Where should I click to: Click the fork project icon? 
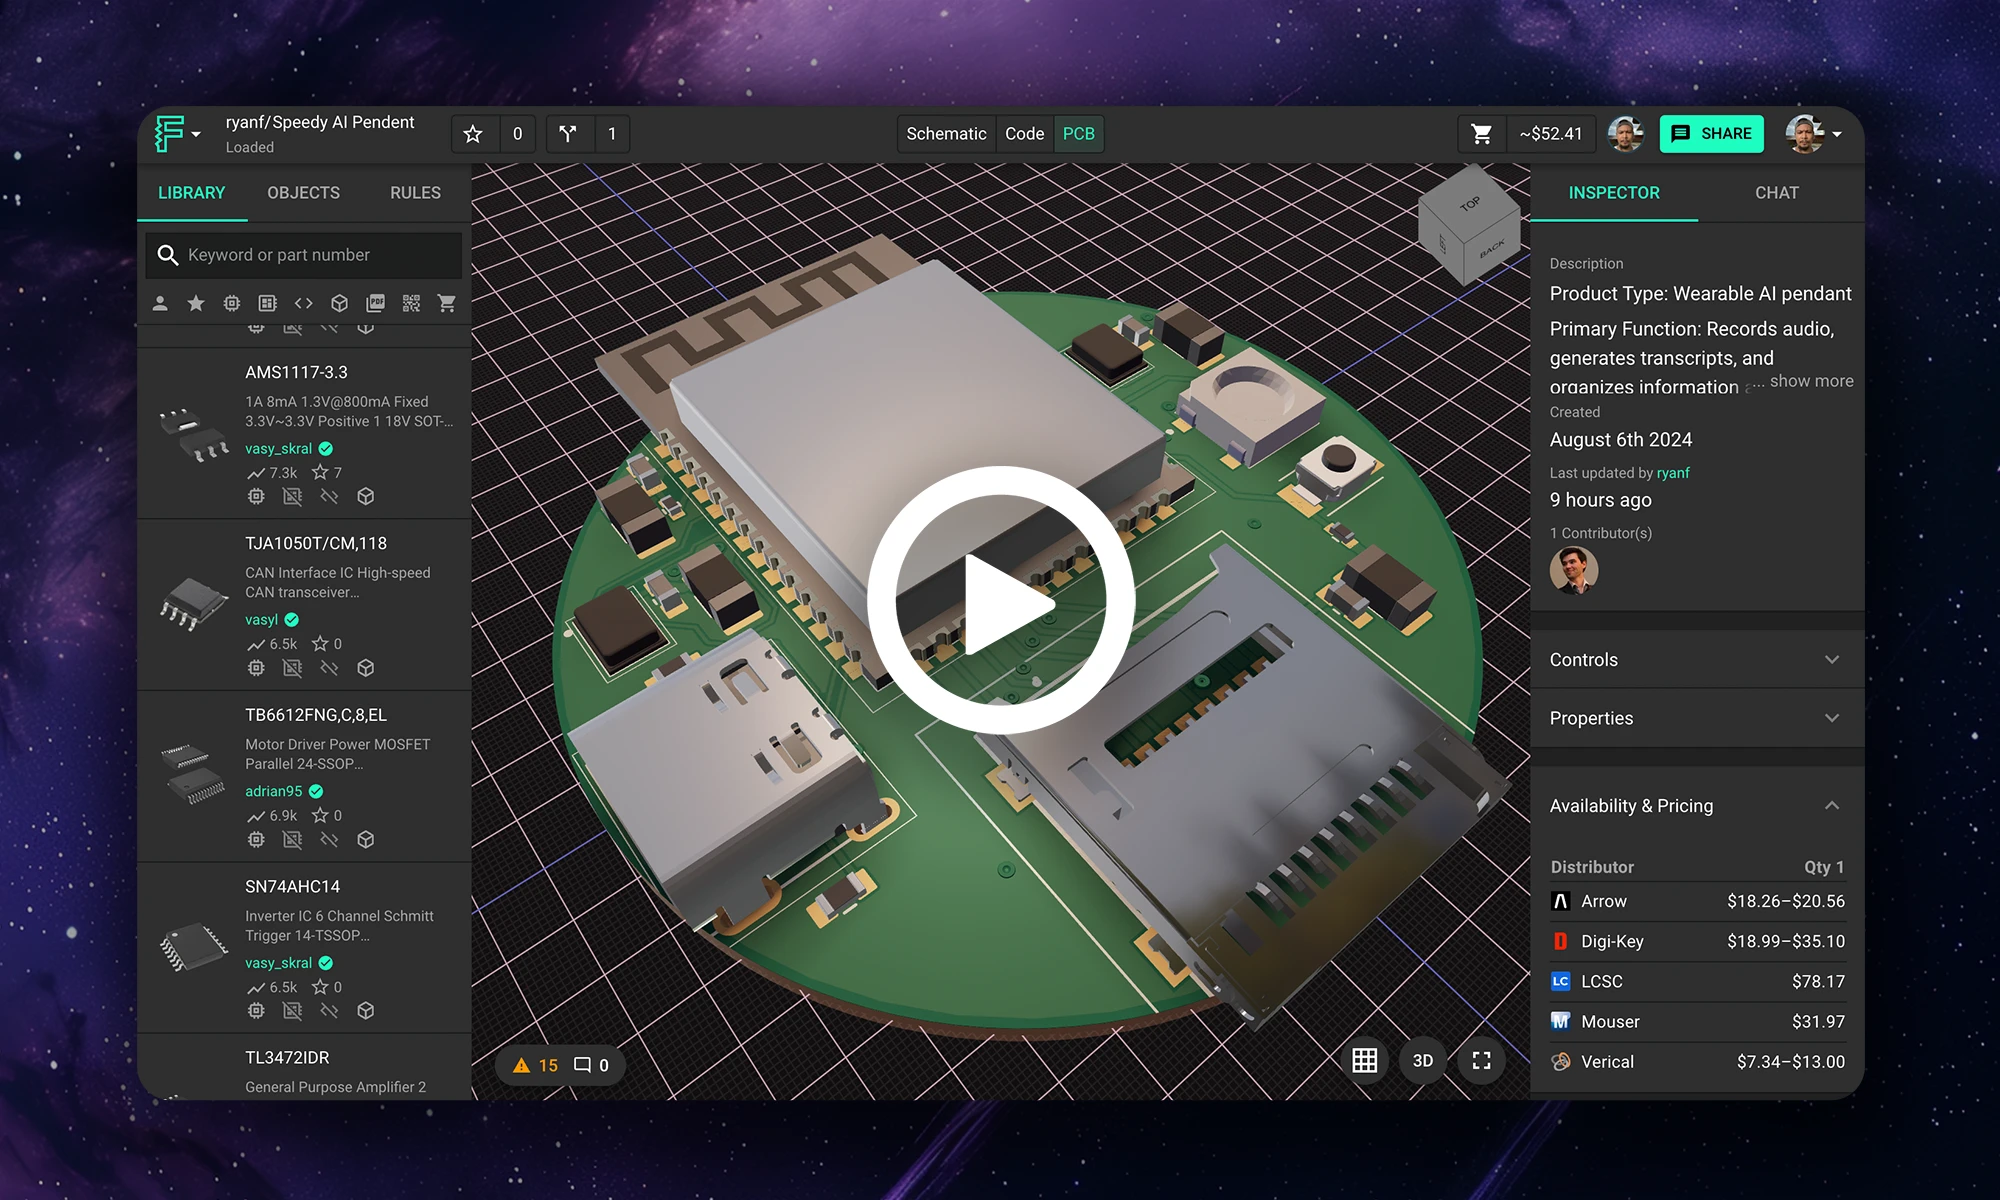pyautogui.click(x=568, y=133)
